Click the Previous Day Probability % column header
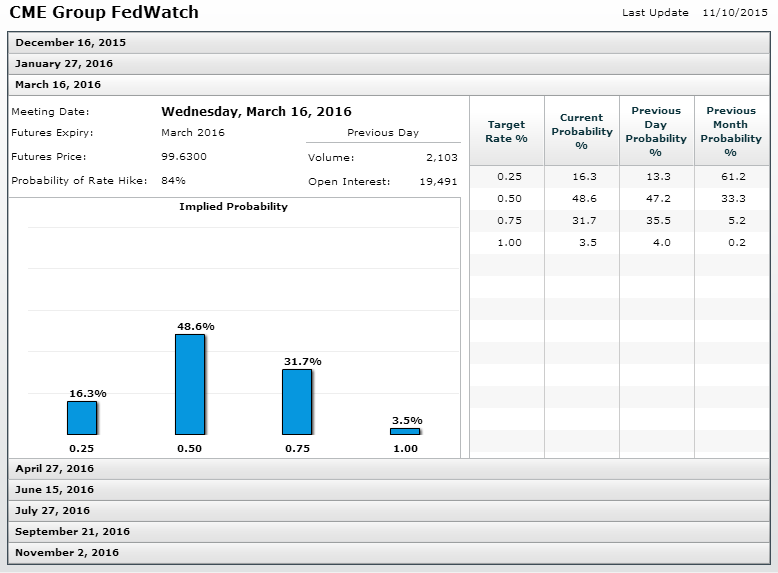Screen dimensions: 778x573 [x=656, y=131]
